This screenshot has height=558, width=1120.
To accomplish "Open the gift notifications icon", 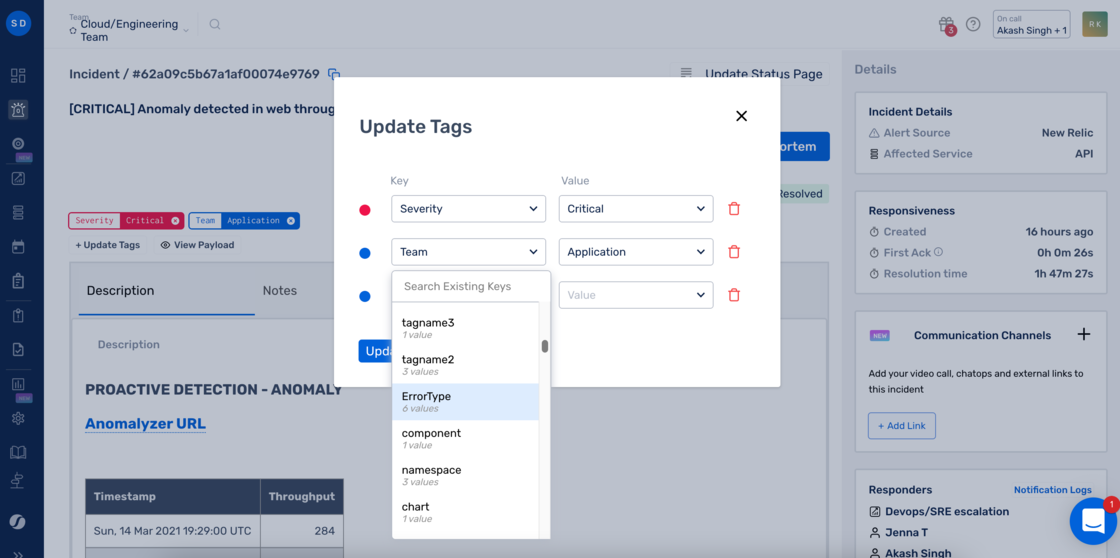I will coord(946,24).
